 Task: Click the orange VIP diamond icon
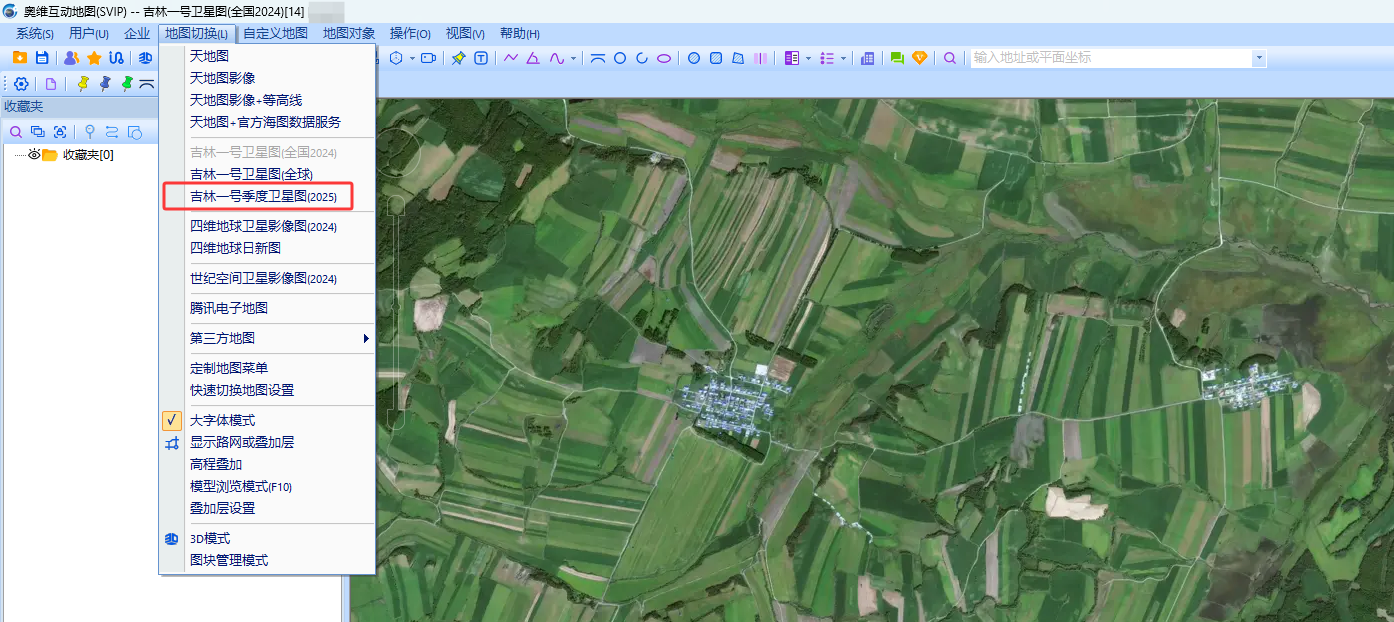(920, 58)
